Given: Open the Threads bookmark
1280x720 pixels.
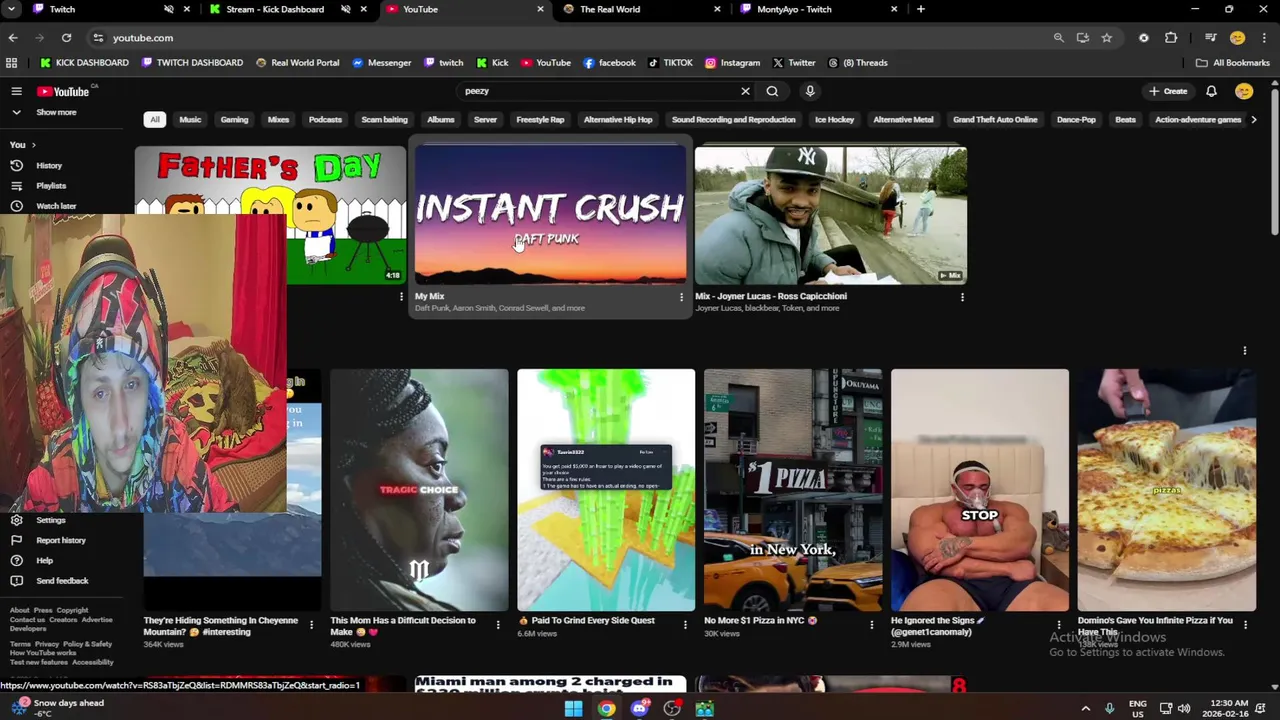Looking at the screenshot, I should (x=857, y=63).
